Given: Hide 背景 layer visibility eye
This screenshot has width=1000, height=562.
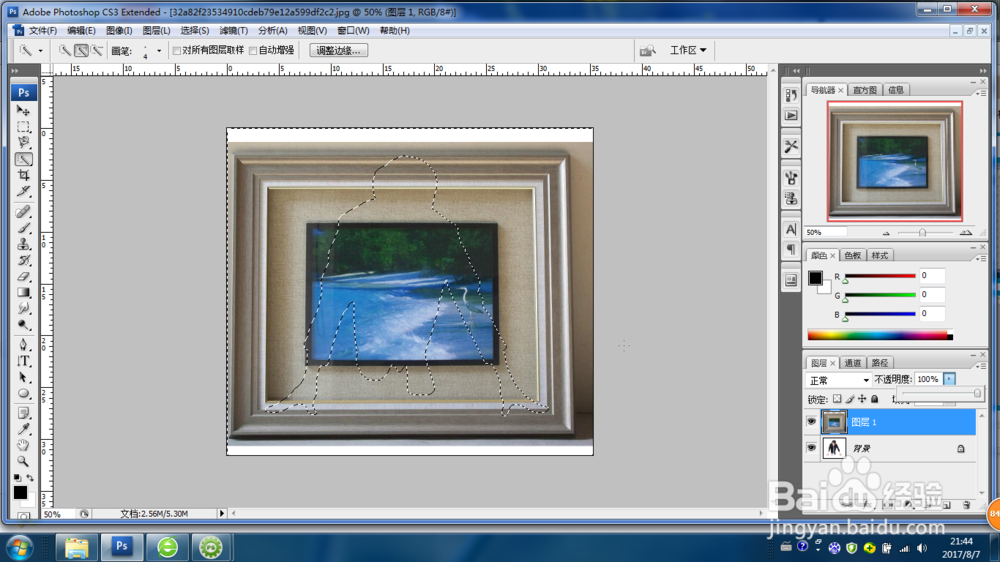Looking at the screenshot, I should click(811, 448).
